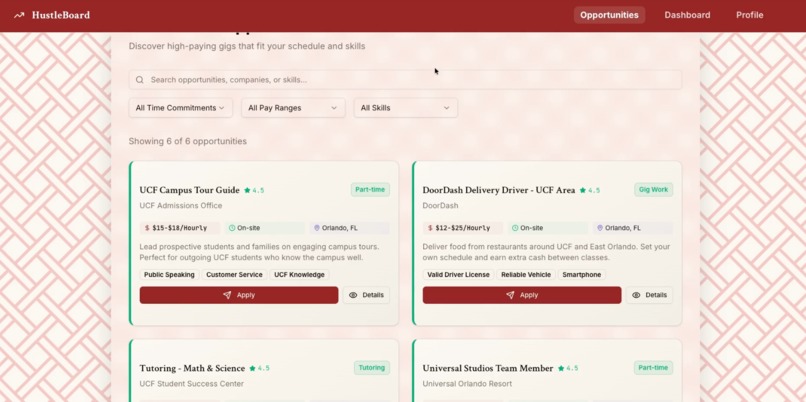Open Universal Studios Team Member title
This screenshot has width=806, height=402.
pos(488,368)
